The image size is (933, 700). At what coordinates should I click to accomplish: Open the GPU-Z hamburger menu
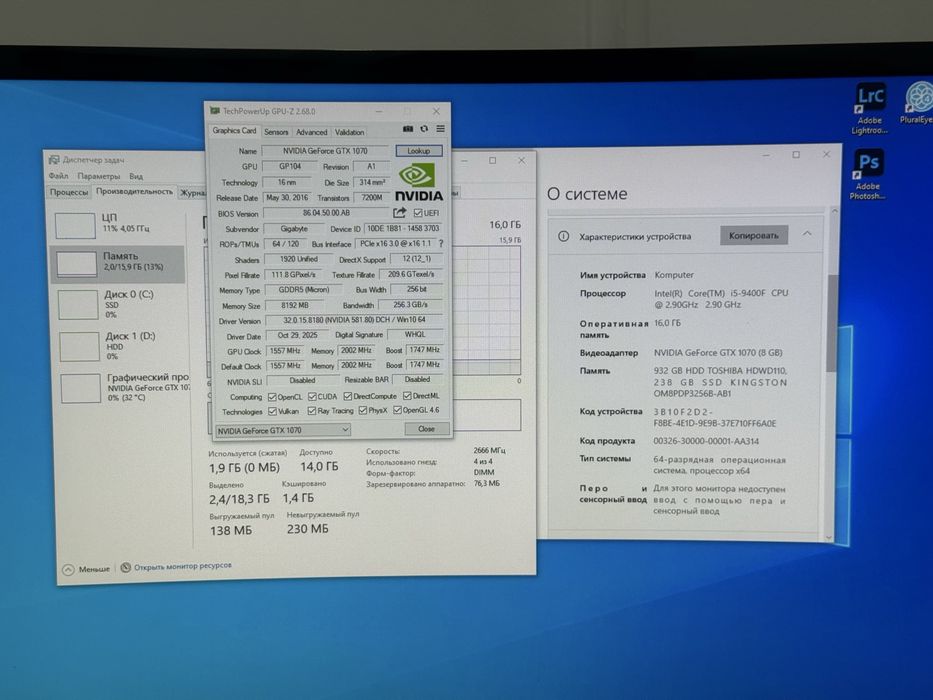click(440, 129)
